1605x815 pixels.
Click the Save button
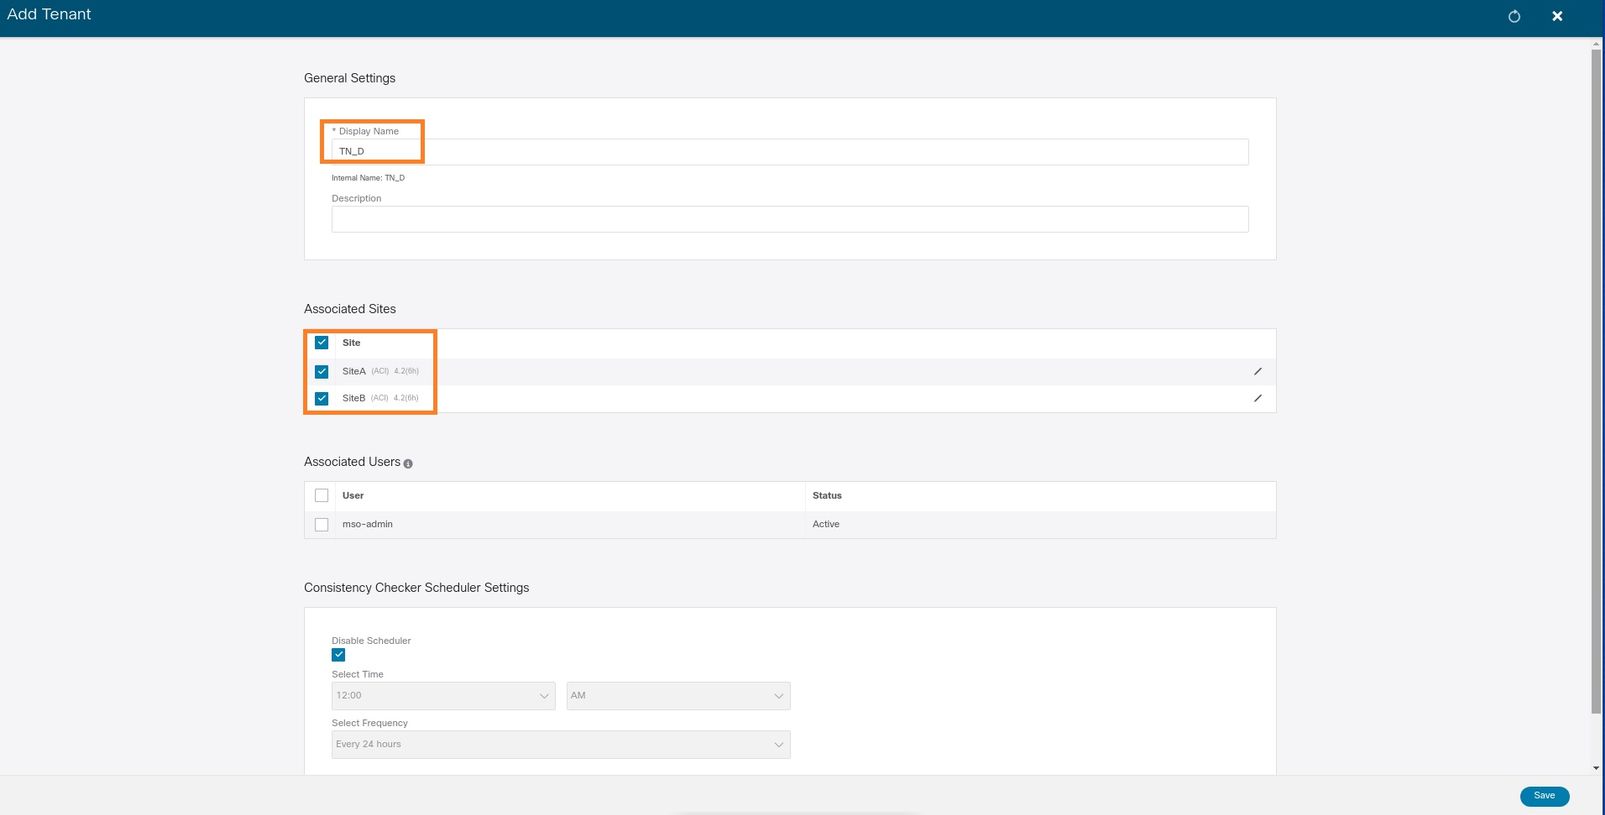click(x=1544, y=796)
